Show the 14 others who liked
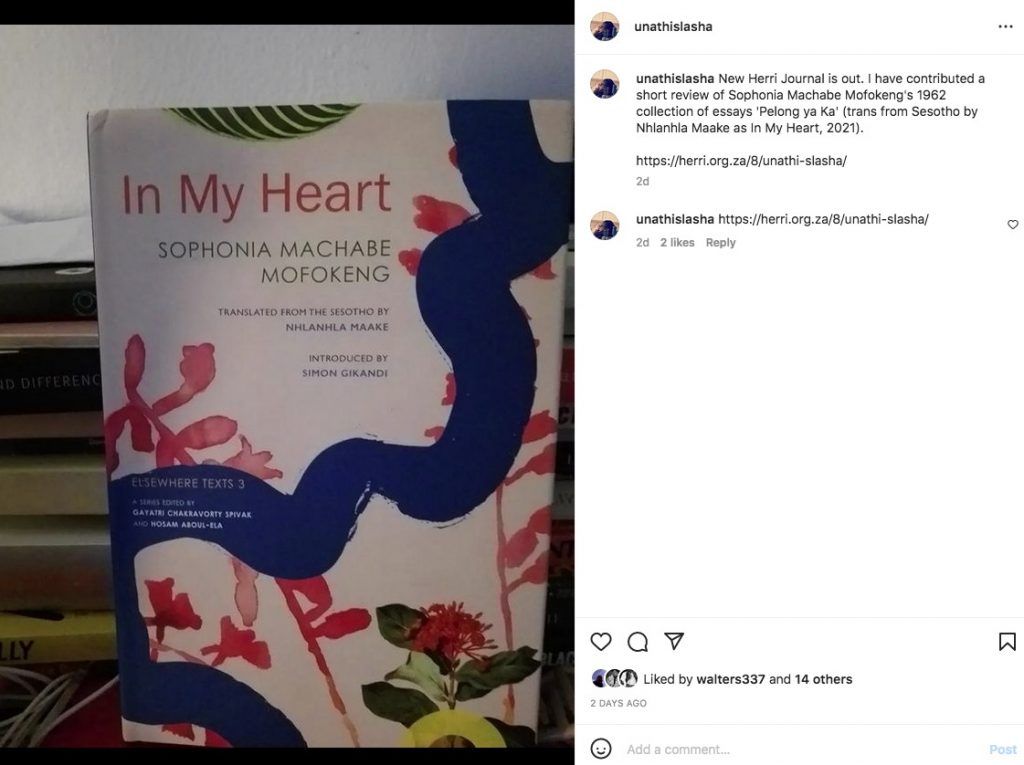Image resolution: width=1024 pixels, height=765 pixels. (824, 679)
